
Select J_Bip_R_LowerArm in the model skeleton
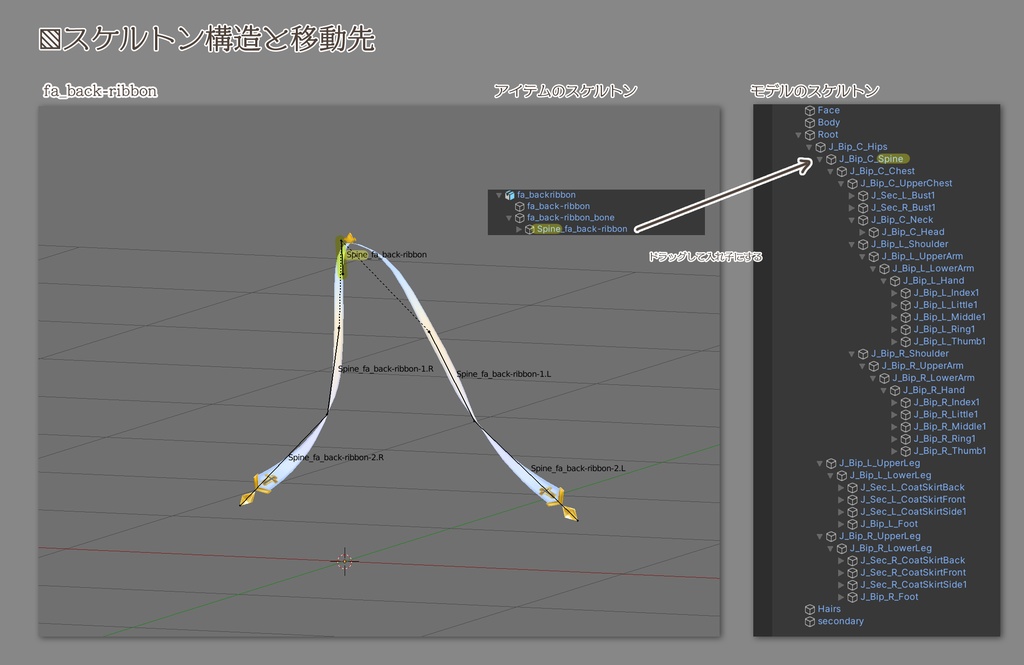(933, 378)
